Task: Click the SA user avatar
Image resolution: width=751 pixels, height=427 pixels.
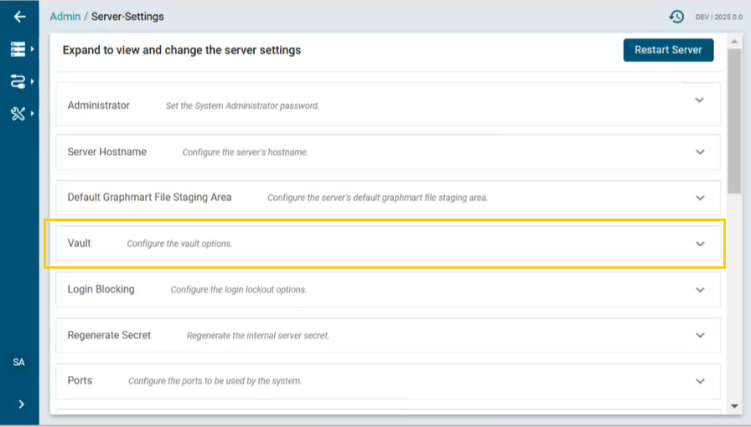Action: [x=19, y=362]
